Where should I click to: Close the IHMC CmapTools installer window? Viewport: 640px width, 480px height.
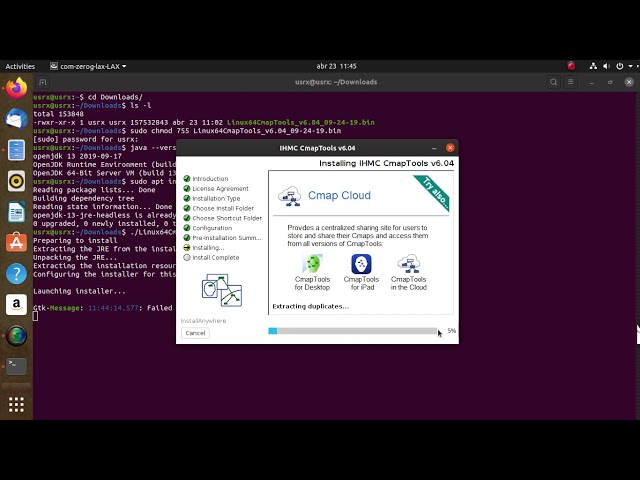pyautogui.click(x=450, y=148)
